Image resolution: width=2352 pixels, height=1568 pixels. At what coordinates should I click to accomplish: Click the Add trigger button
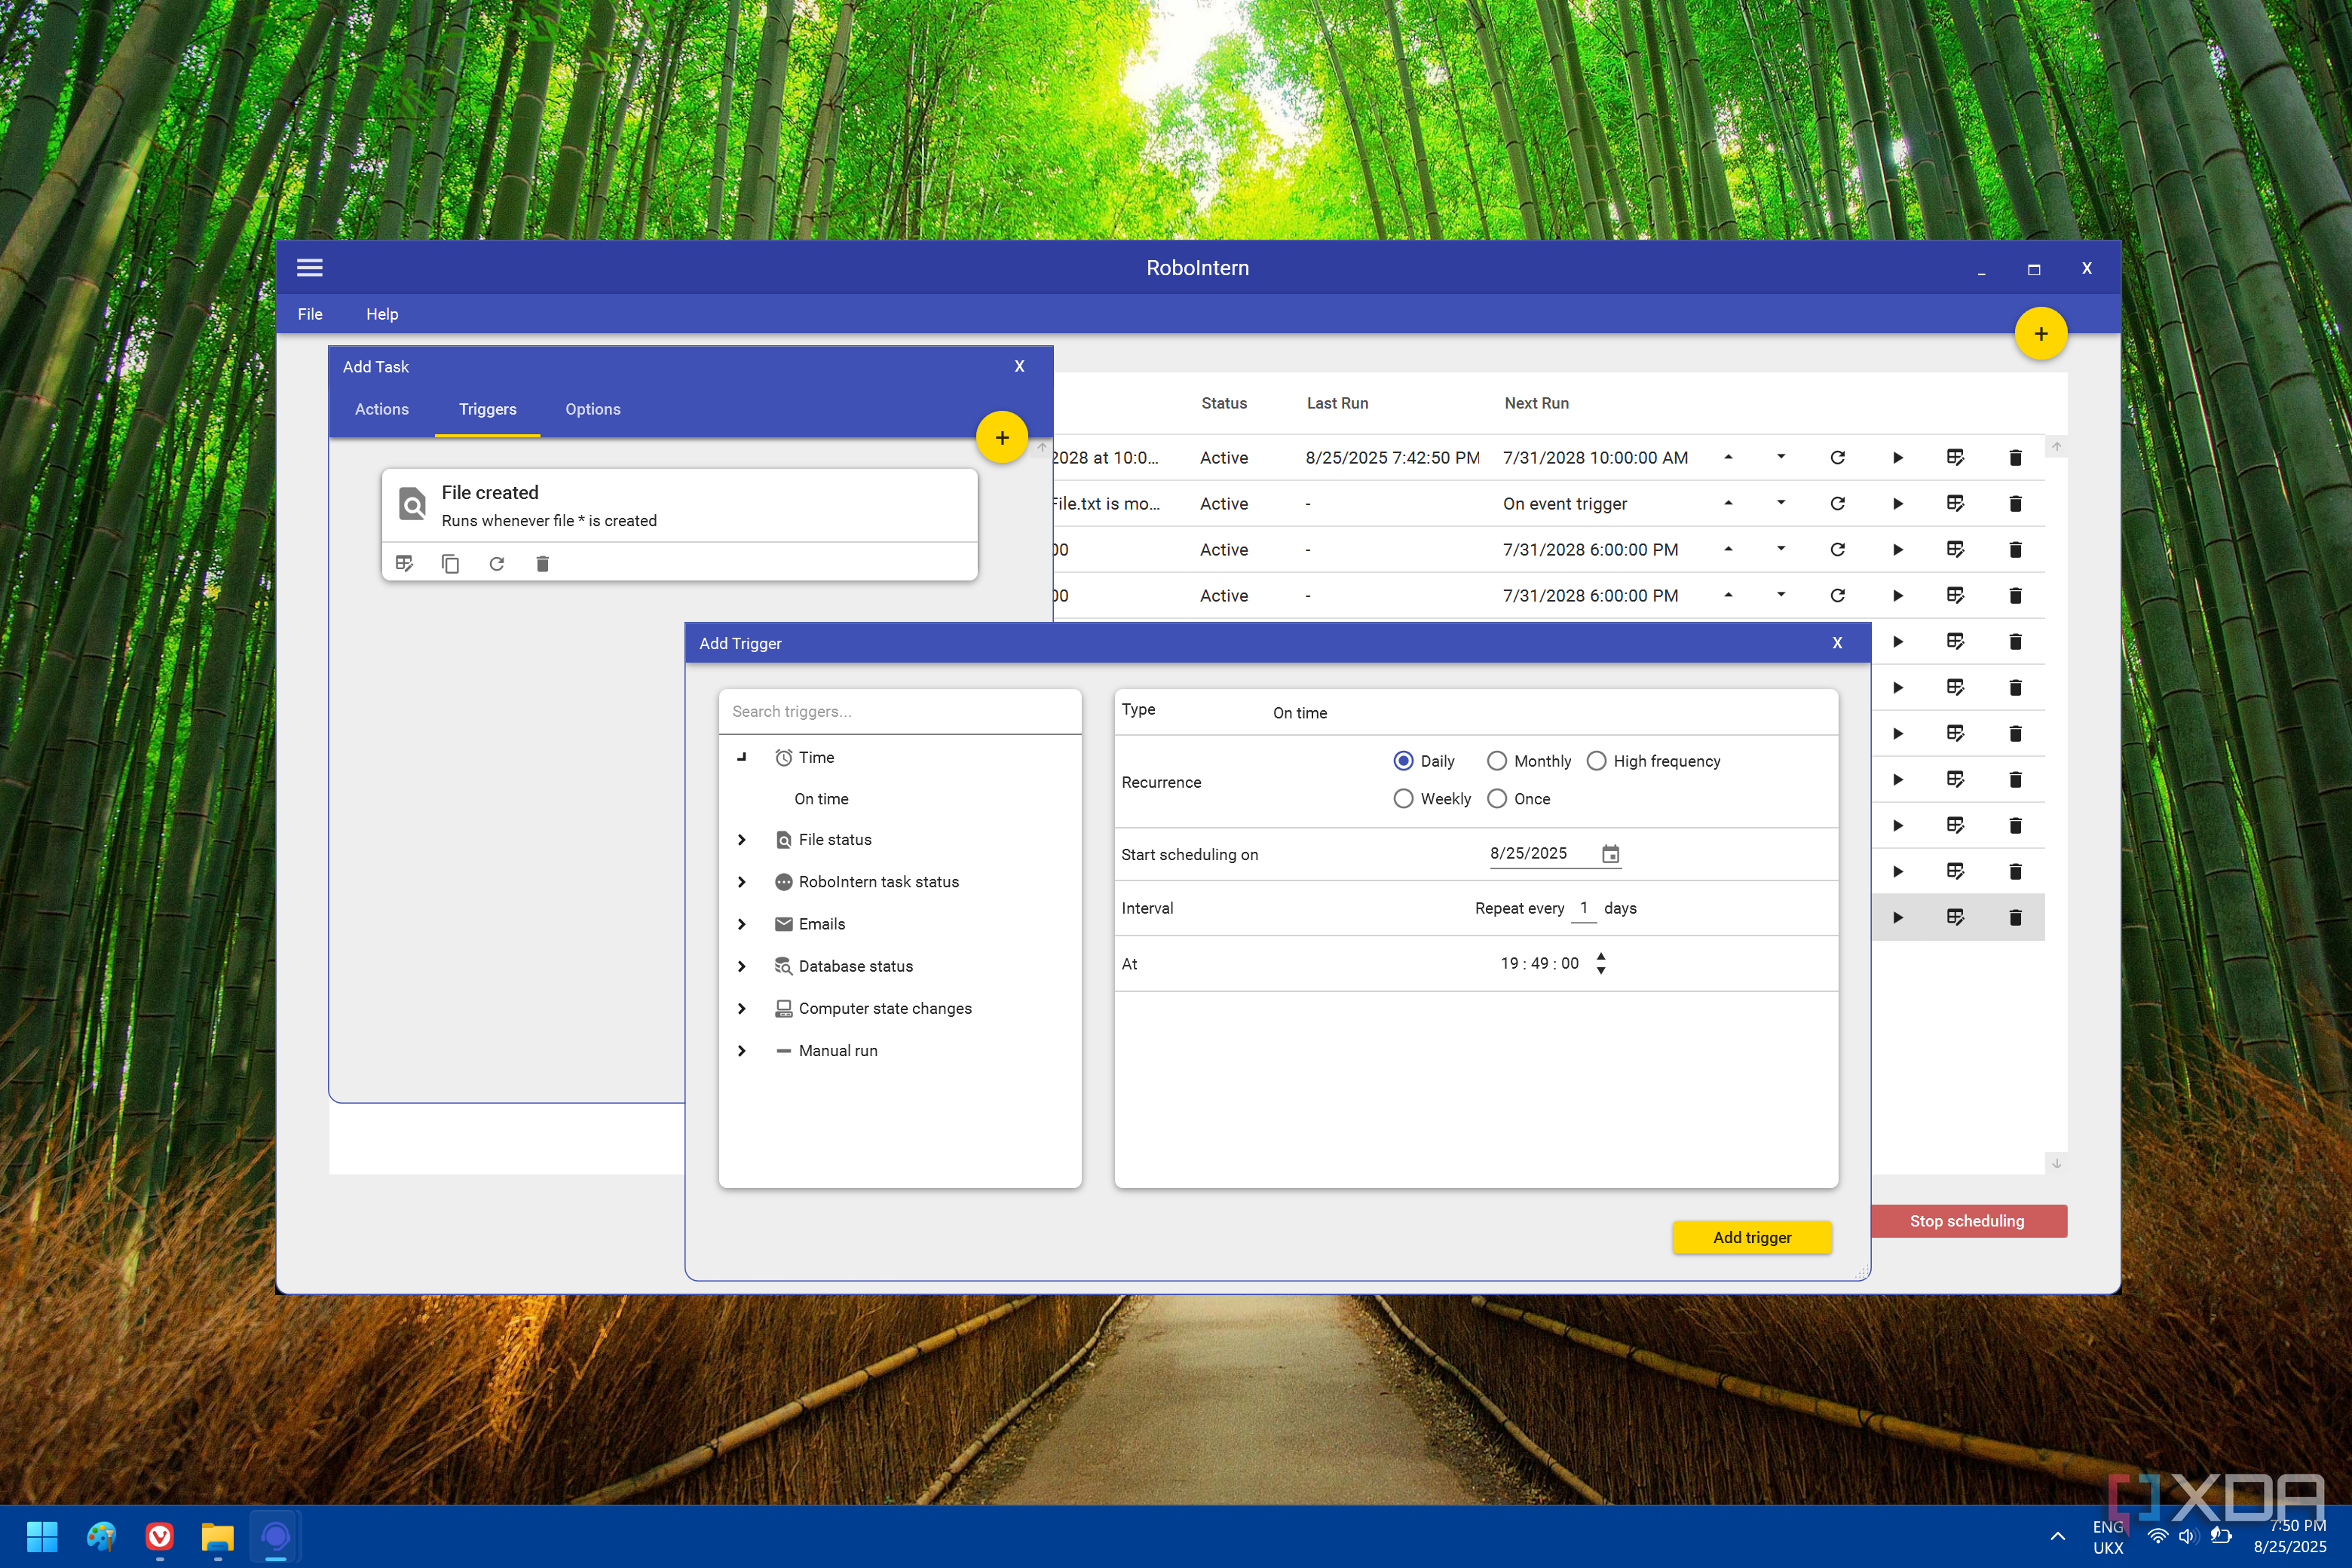point(1752,1237)
